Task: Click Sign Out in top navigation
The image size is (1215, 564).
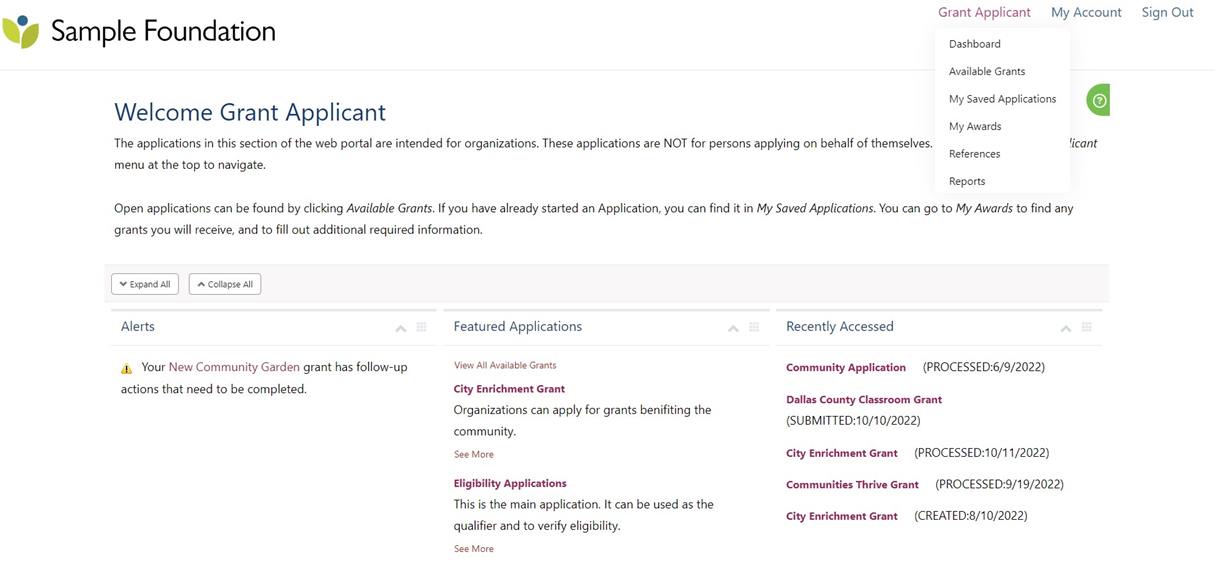Action: click(x=1167, y=12)
